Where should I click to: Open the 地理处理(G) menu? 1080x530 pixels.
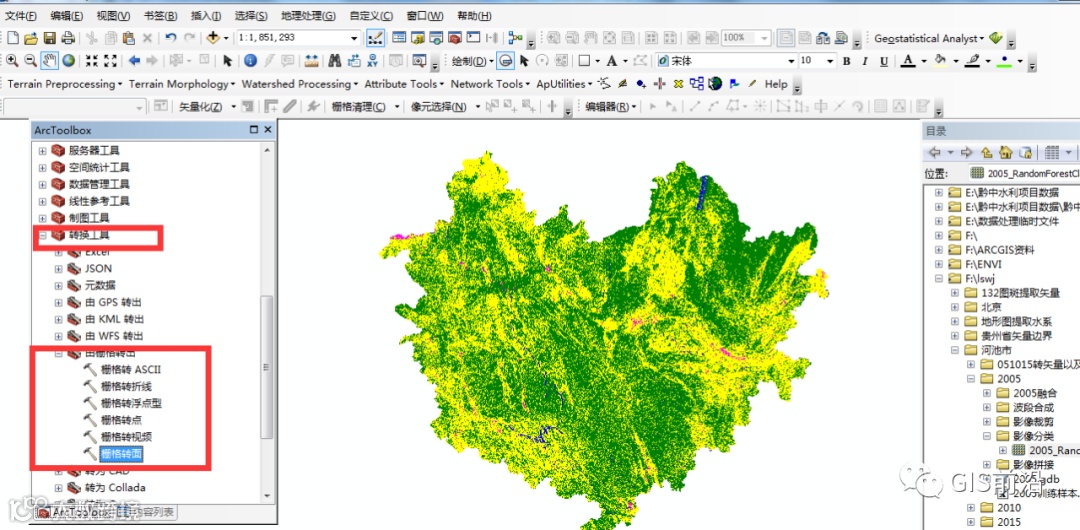tap(308, 16)
